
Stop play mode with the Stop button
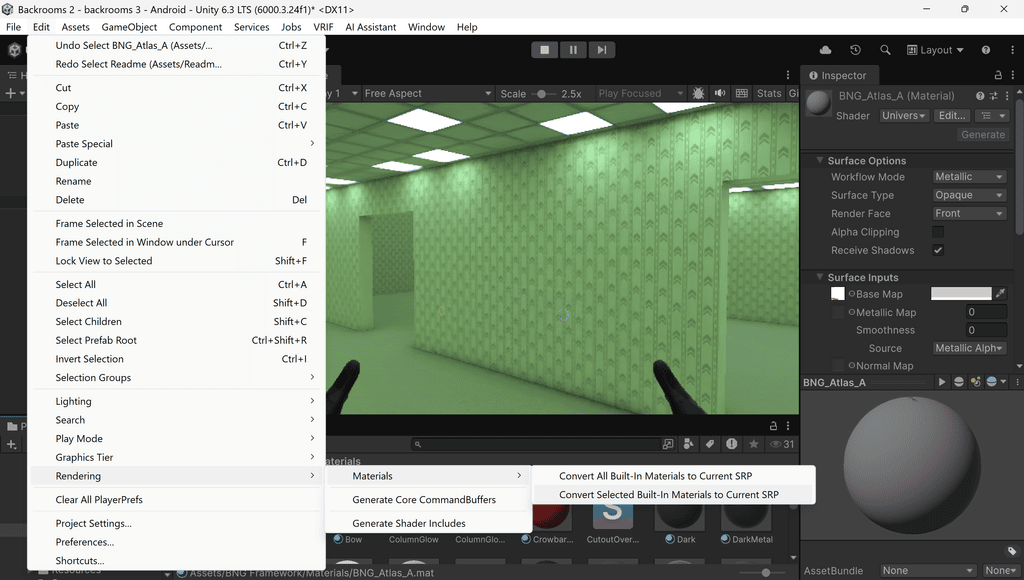pos(544,50)
